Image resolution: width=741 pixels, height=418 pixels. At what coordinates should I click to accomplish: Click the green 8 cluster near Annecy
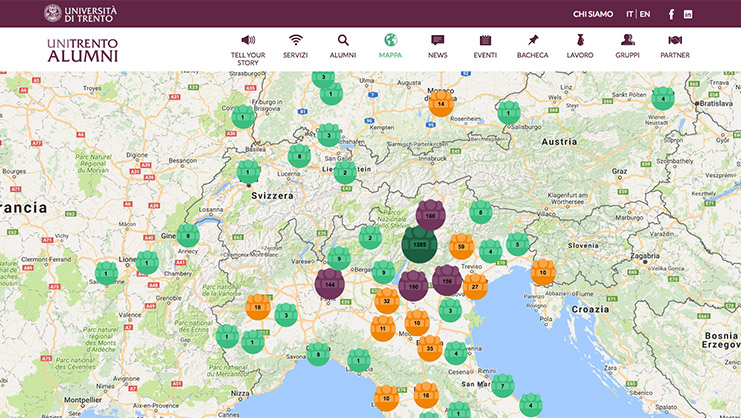[188, 235]
